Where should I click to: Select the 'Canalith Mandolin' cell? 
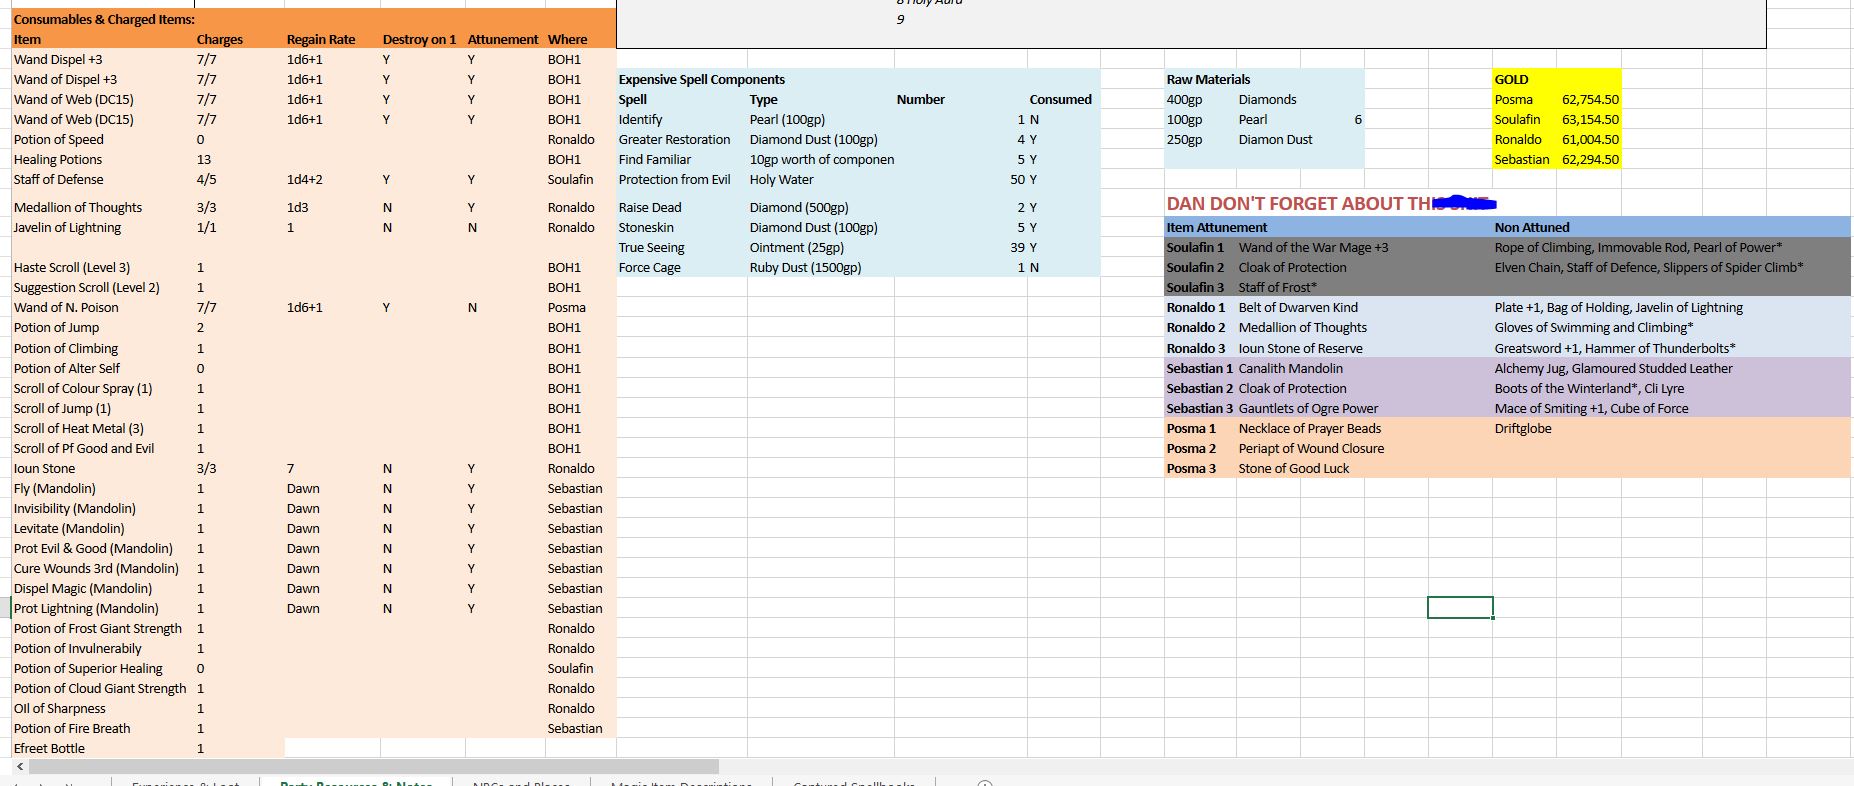click(1290, 368)
